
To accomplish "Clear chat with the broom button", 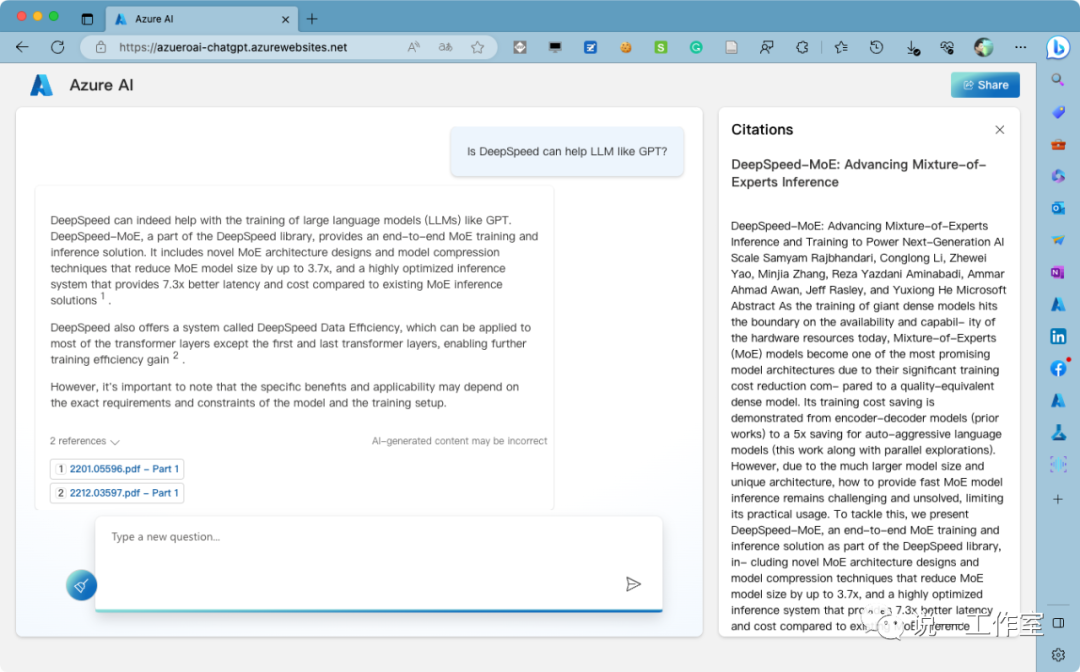I will tap(81, 585).
